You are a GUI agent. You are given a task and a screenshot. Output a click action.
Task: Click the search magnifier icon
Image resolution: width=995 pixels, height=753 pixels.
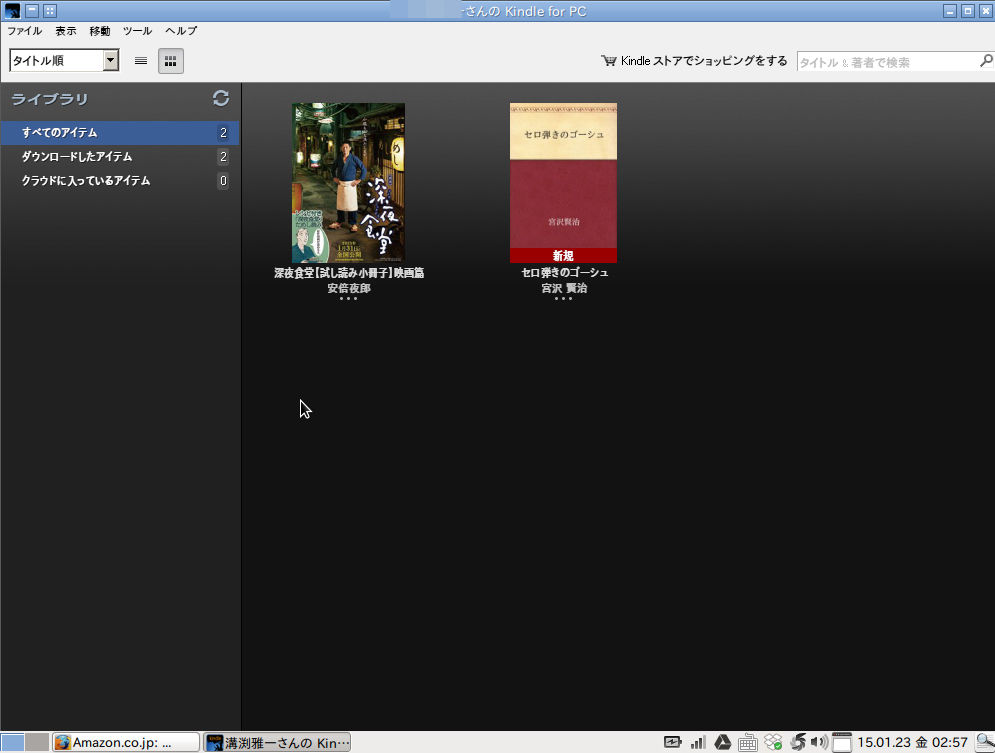tap(986, 61)
